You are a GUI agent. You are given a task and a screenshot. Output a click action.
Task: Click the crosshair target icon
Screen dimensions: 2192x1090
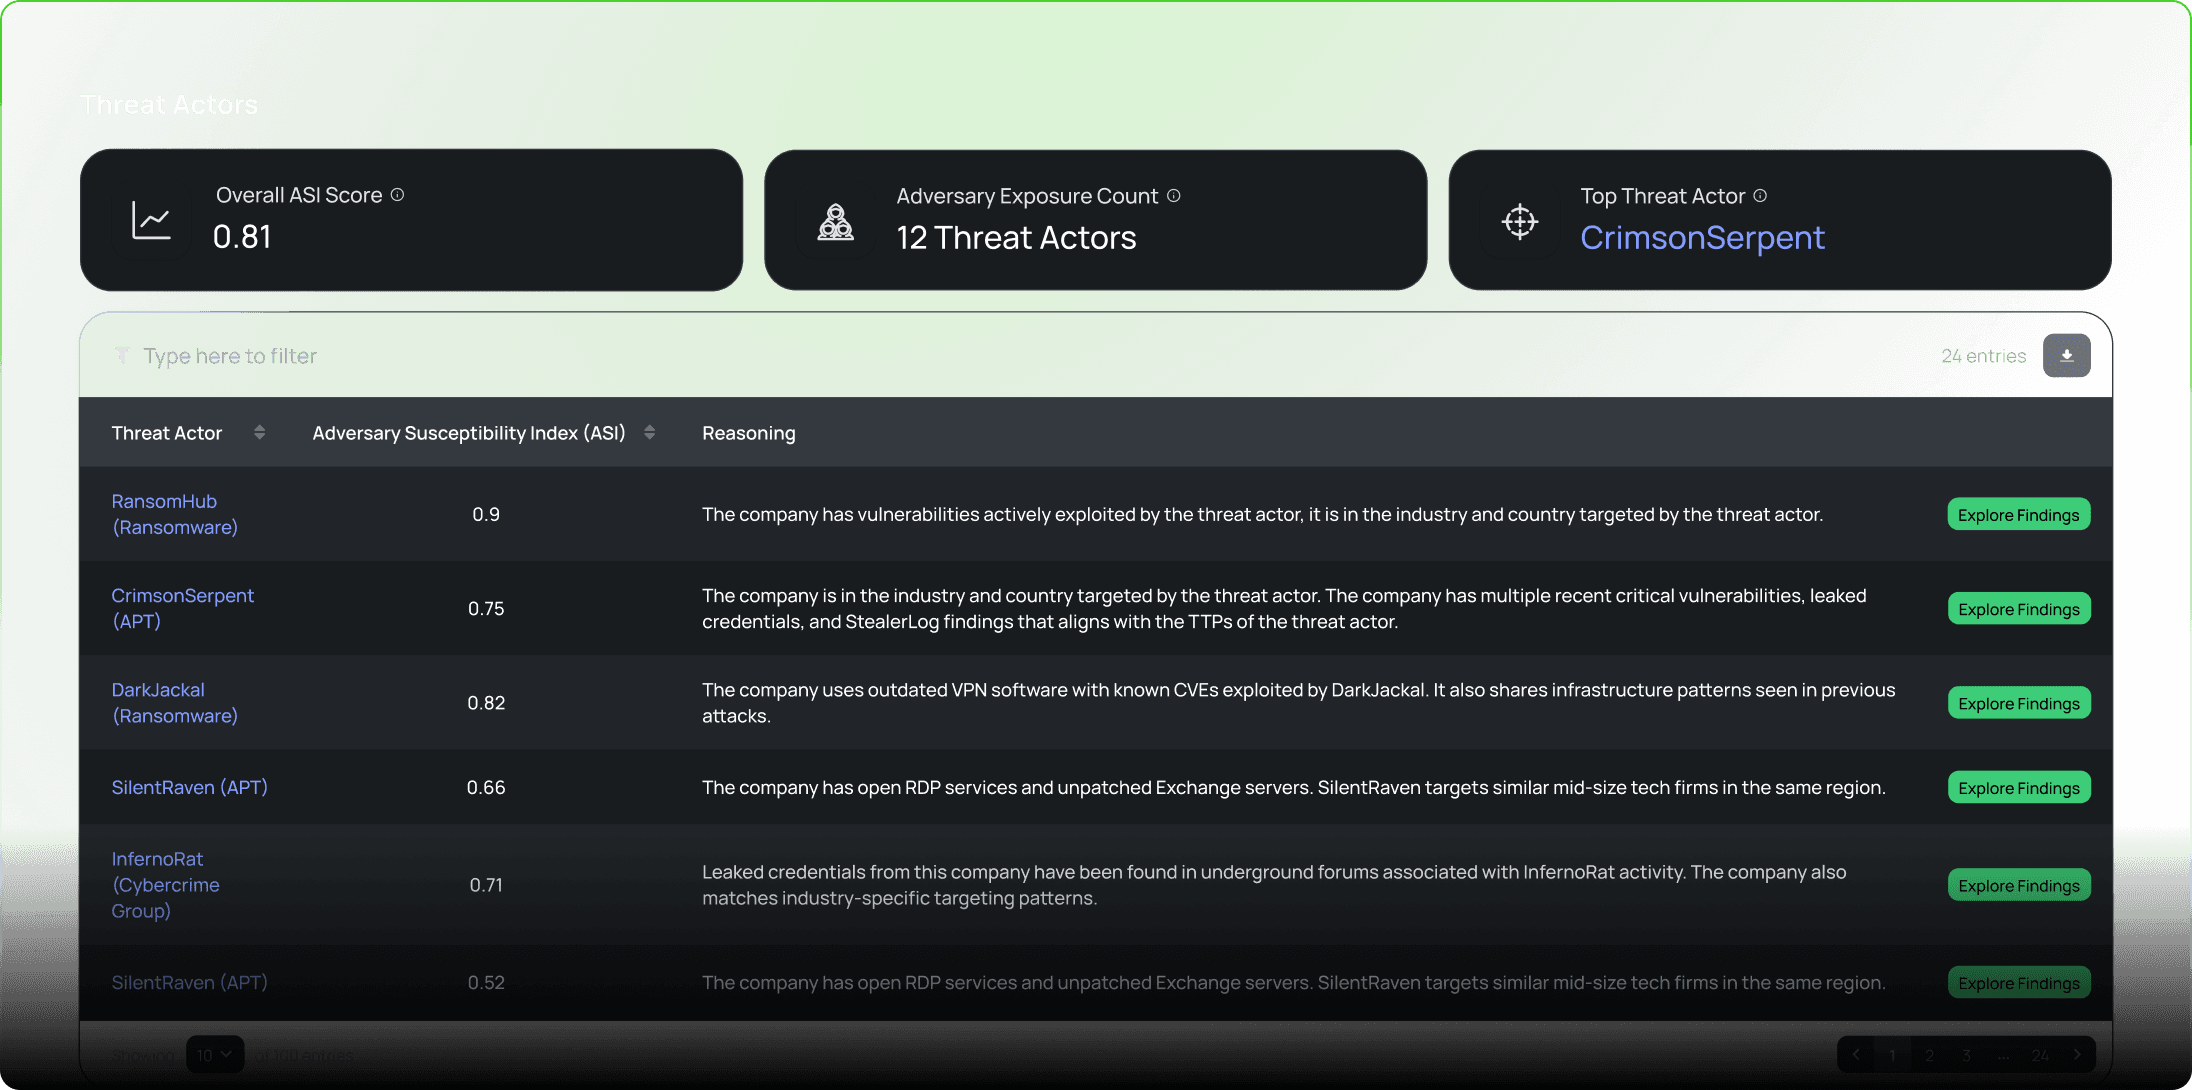coord(1519,222)
